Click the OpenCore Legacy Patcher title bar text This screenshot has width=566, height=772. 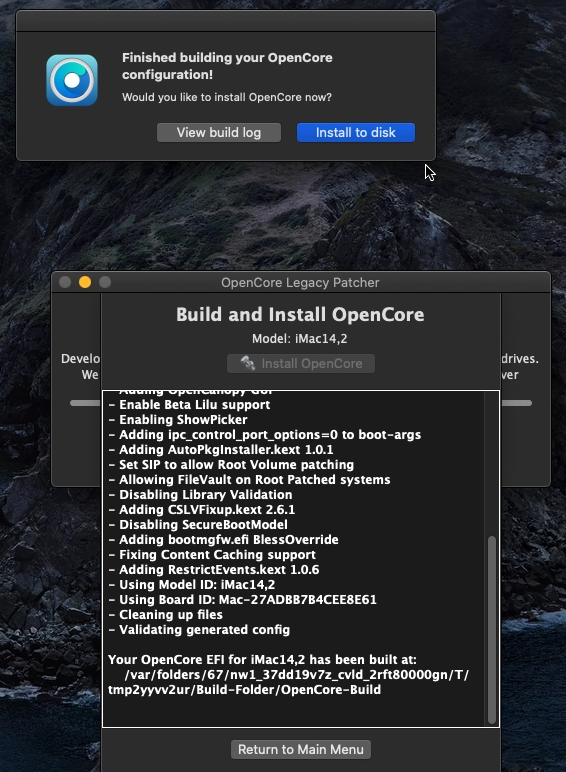(x=300, y=283)
